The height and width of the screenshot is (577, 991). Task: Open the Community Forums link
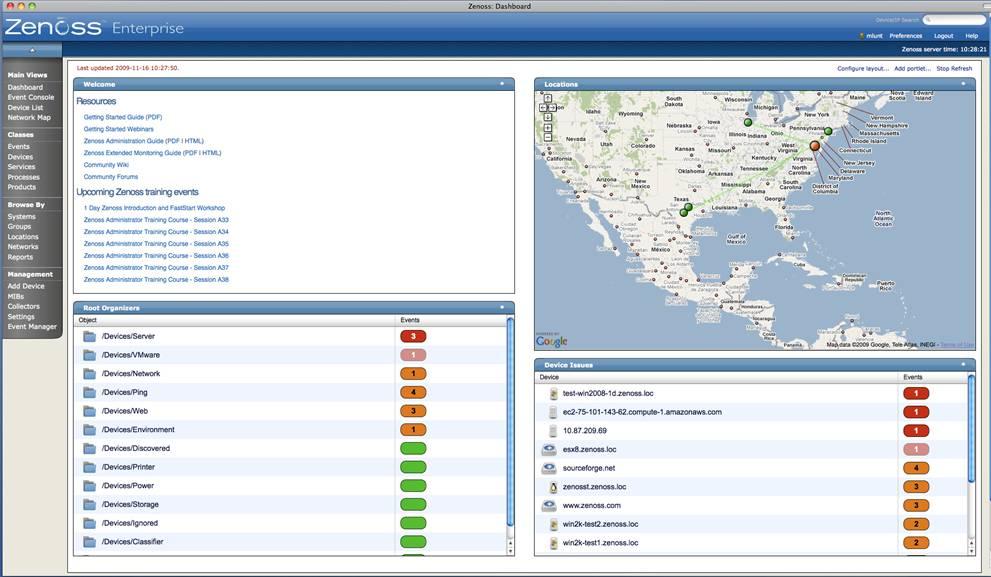tap(111, 177)
